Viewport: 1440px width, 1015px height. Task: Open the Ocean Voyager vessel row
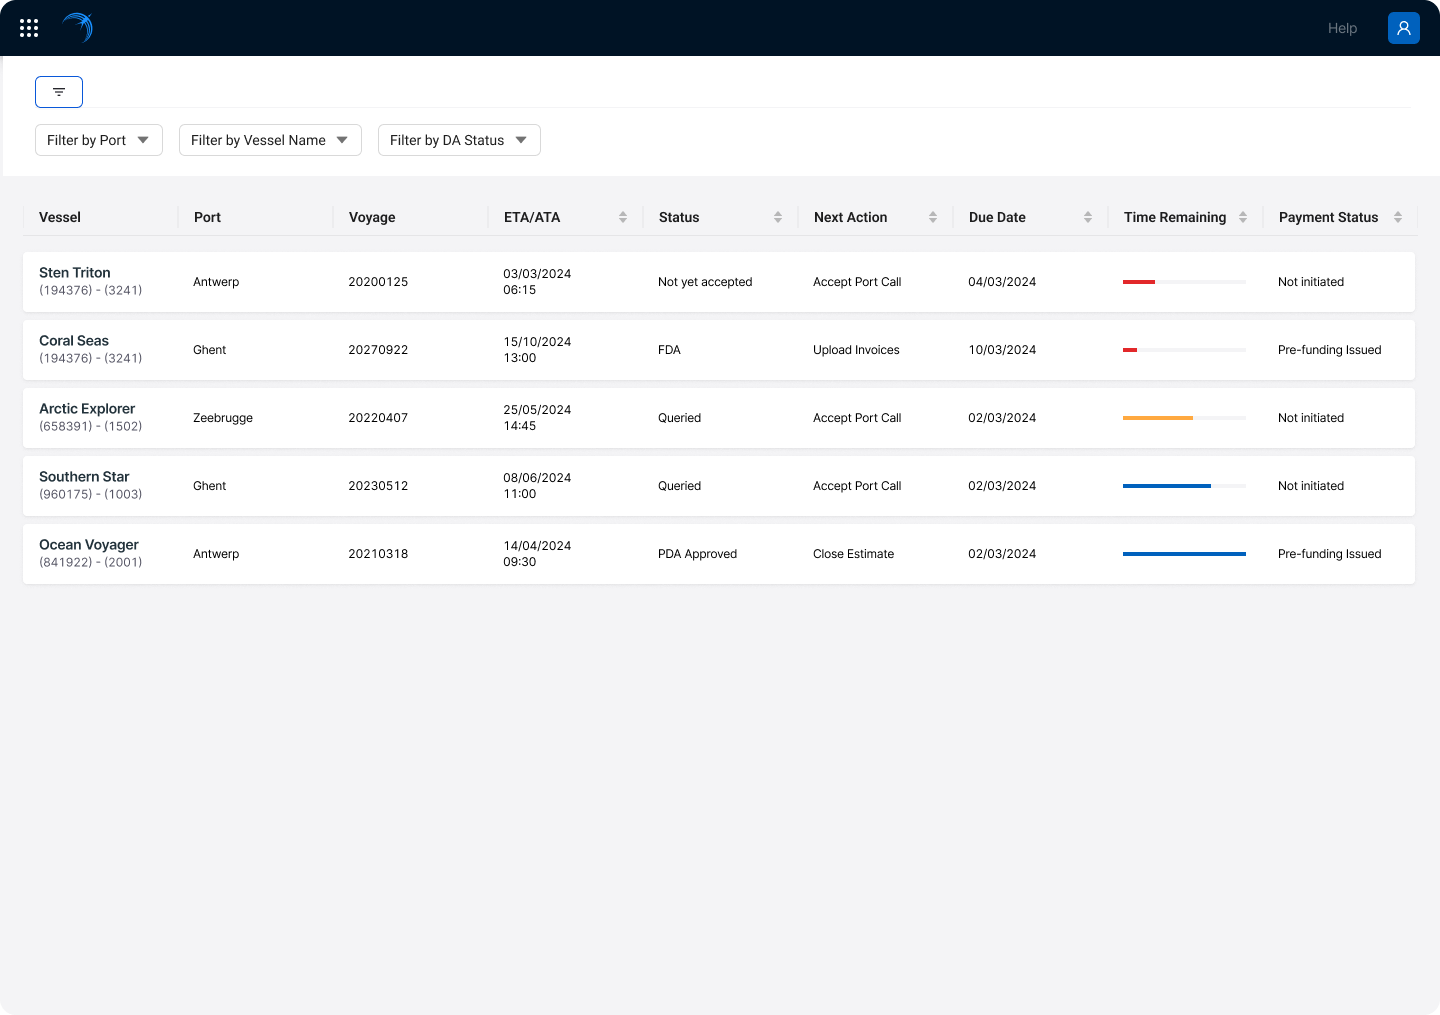719,554
